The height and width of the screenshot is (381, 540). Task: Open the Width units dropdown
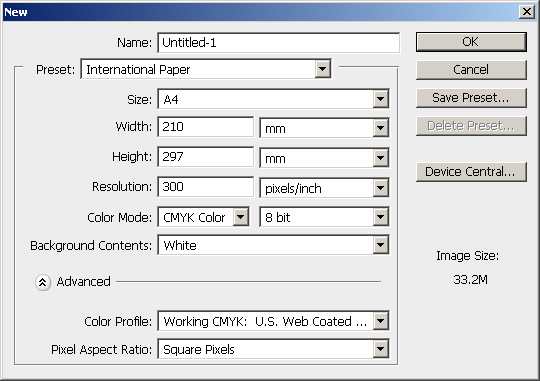coord(324,128)
